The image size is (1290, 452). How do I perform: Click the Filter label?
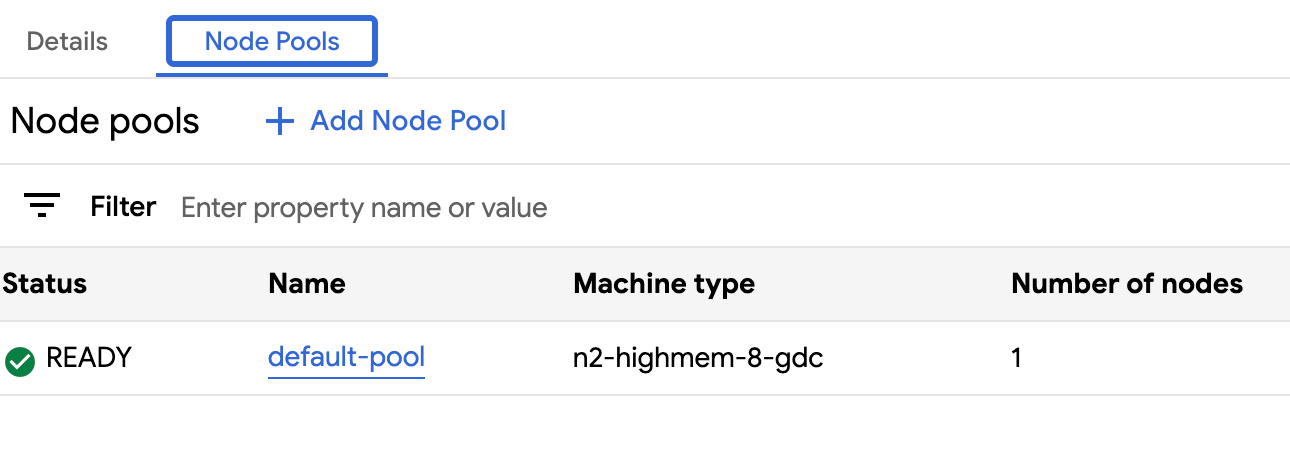pos(123,207)
